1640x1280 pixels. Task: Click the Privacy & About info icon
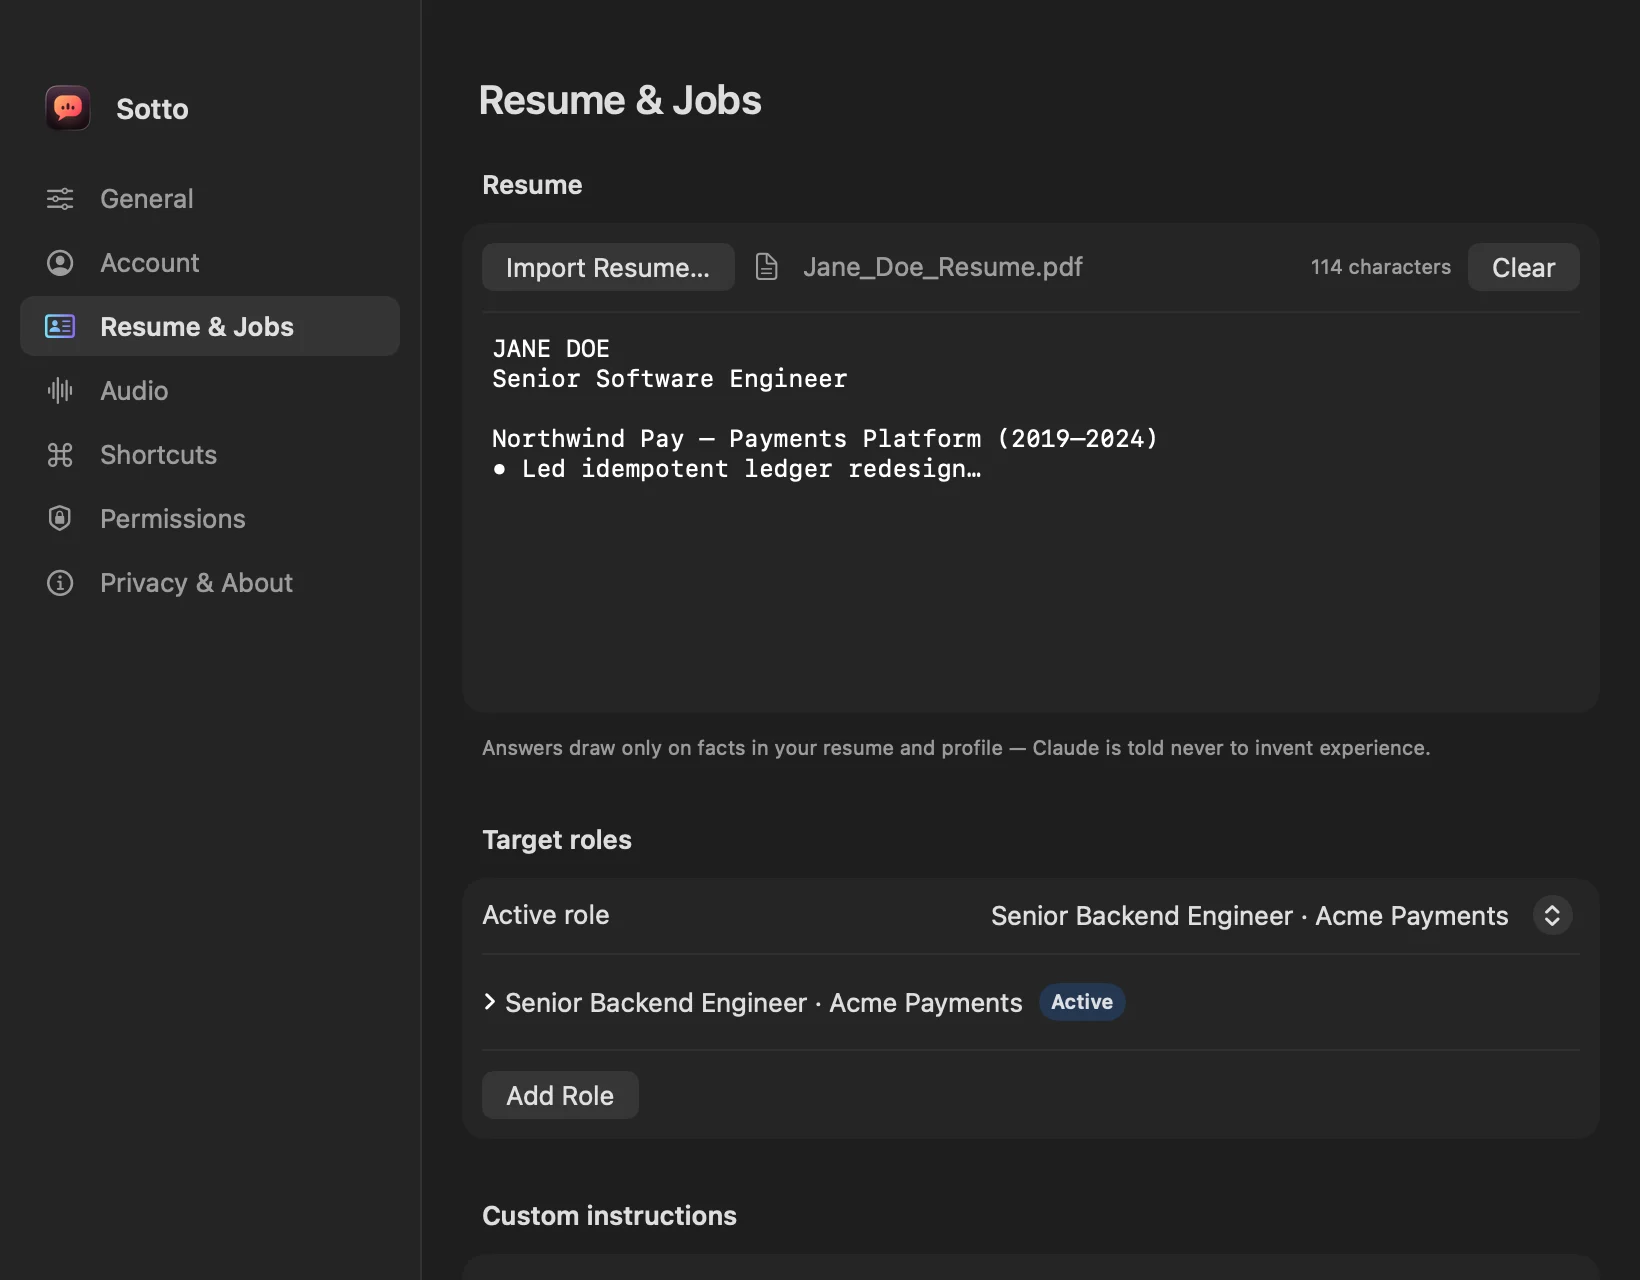click(60, 583)
